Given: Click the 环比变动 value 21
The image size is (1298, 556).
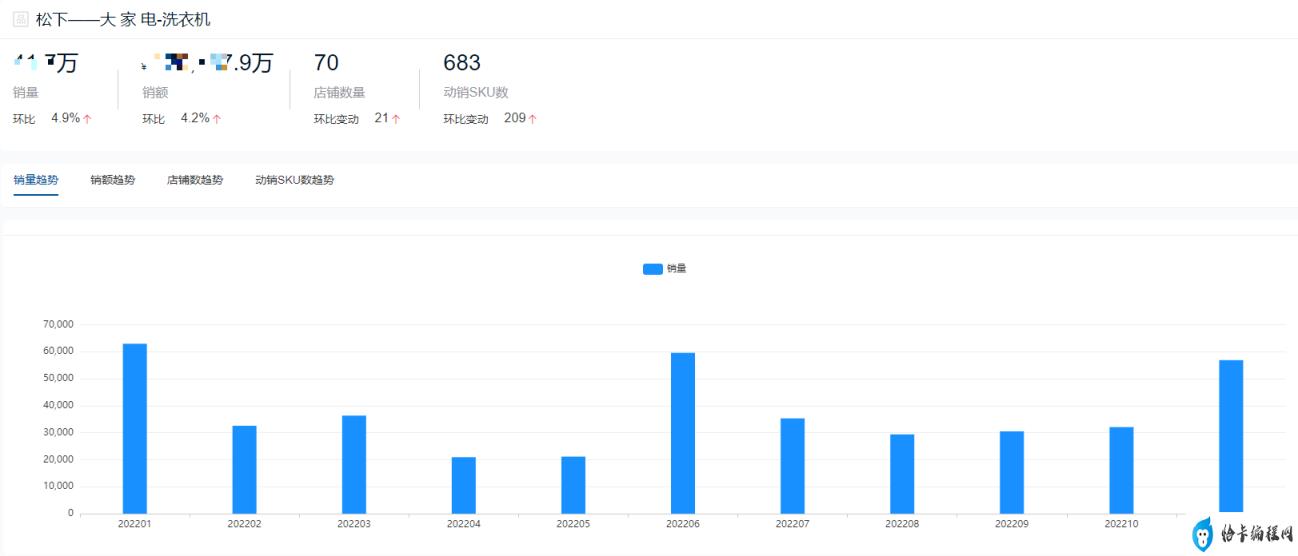Looking at the screenshot, I should (381, 118).
